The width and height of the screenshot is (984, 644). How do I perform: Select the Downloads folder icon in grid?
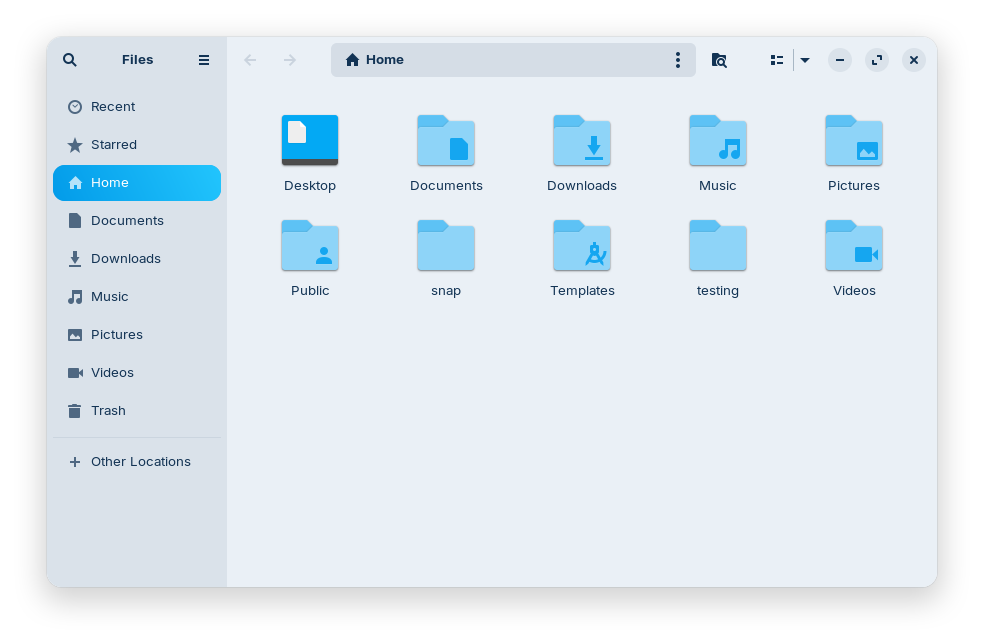[x=582, y=140]
